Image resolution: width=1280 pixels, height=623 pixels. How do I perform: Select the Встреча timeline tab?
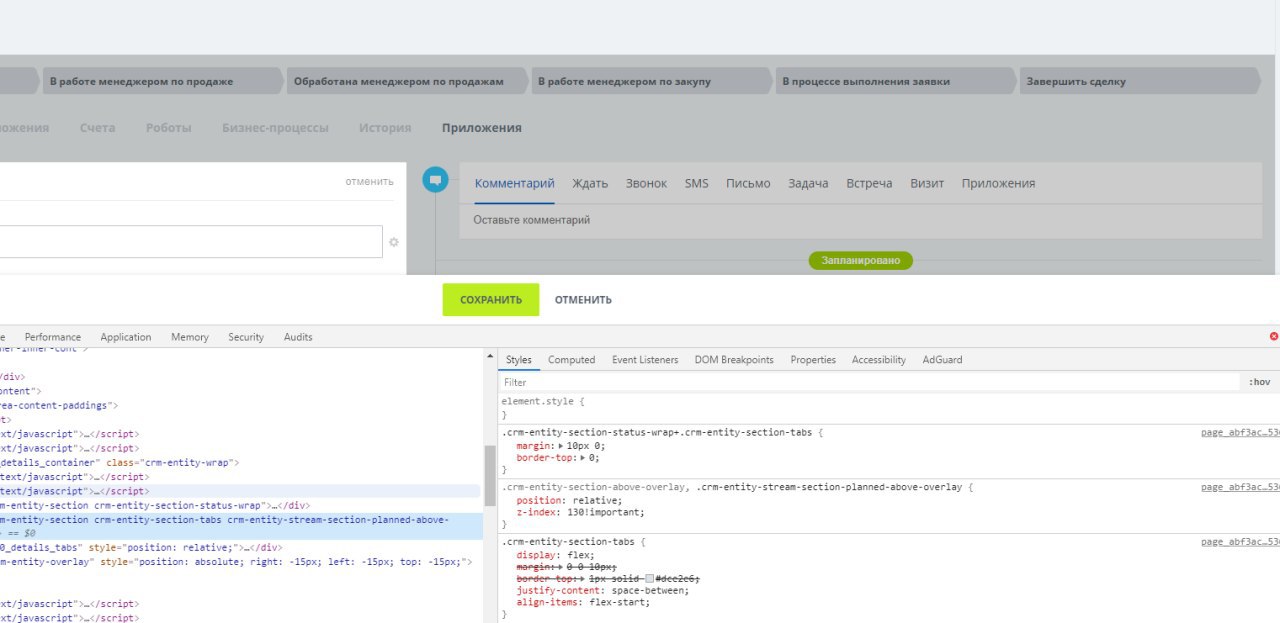869,184
